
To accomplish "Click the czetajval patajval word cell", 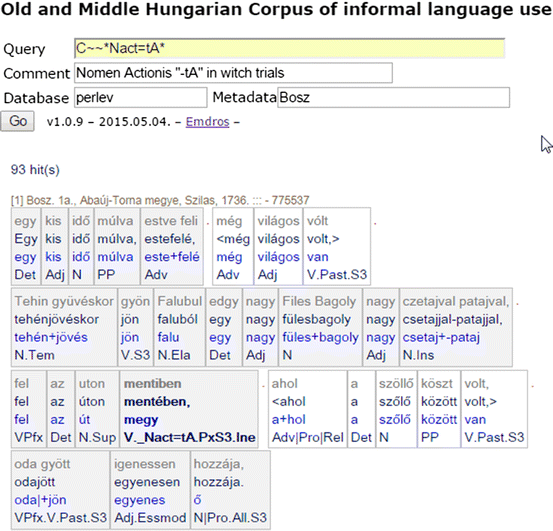I will [x=456, y=327].
